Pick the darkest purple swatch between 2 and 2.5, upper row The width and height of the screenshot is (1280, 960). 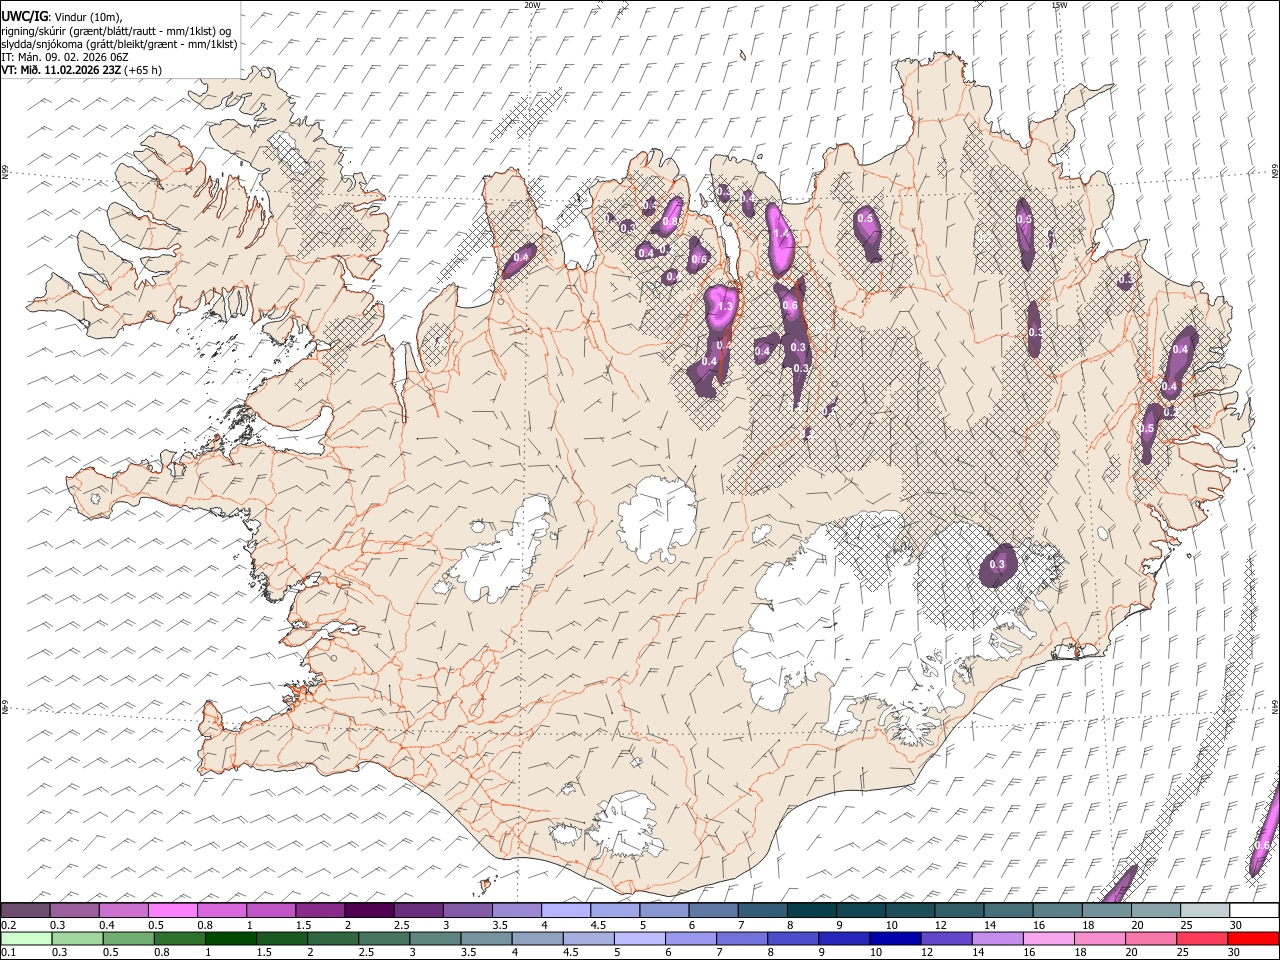click(x=369, y=910)
